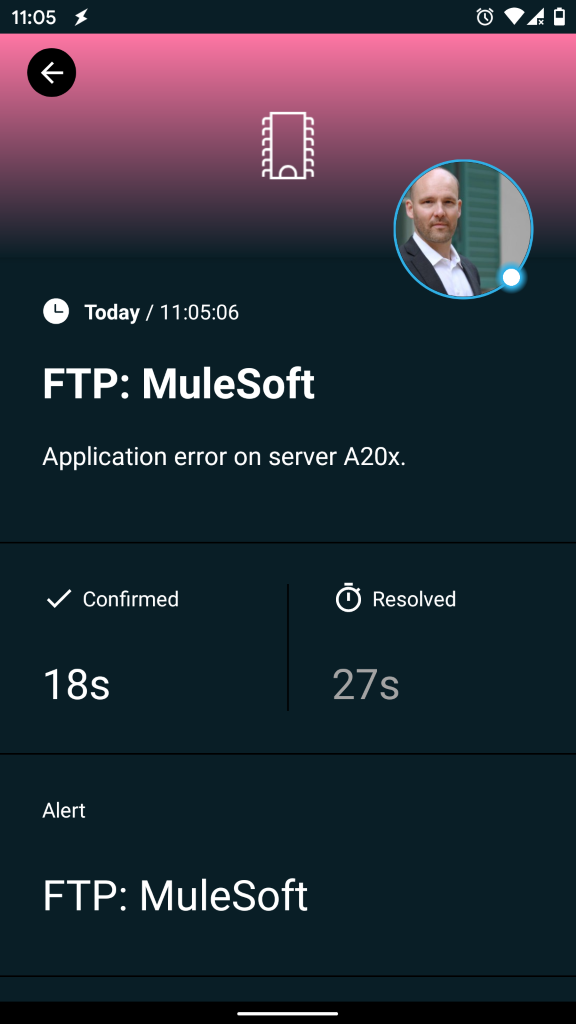
Task: Tap the home gesture bar at bottom
Action: click(288, 1014)
